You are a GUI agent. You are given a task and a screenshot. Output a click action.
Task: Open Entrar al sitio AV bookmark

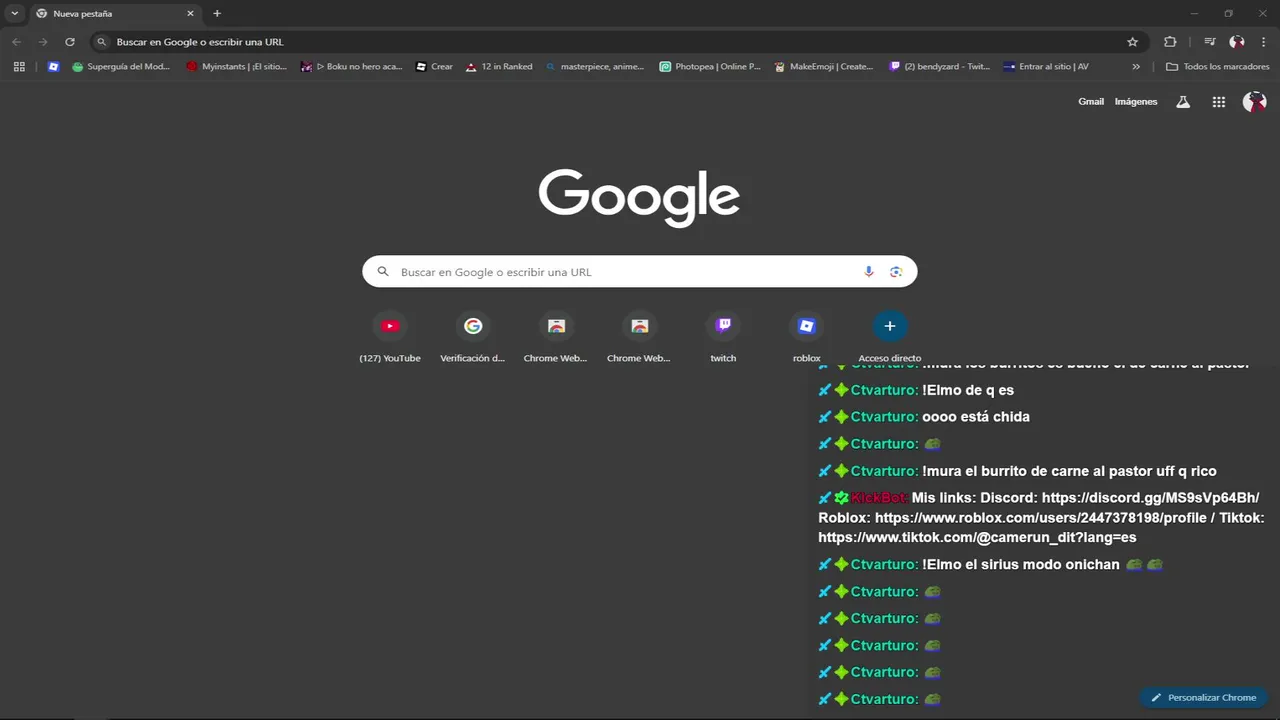[1046, 67]
